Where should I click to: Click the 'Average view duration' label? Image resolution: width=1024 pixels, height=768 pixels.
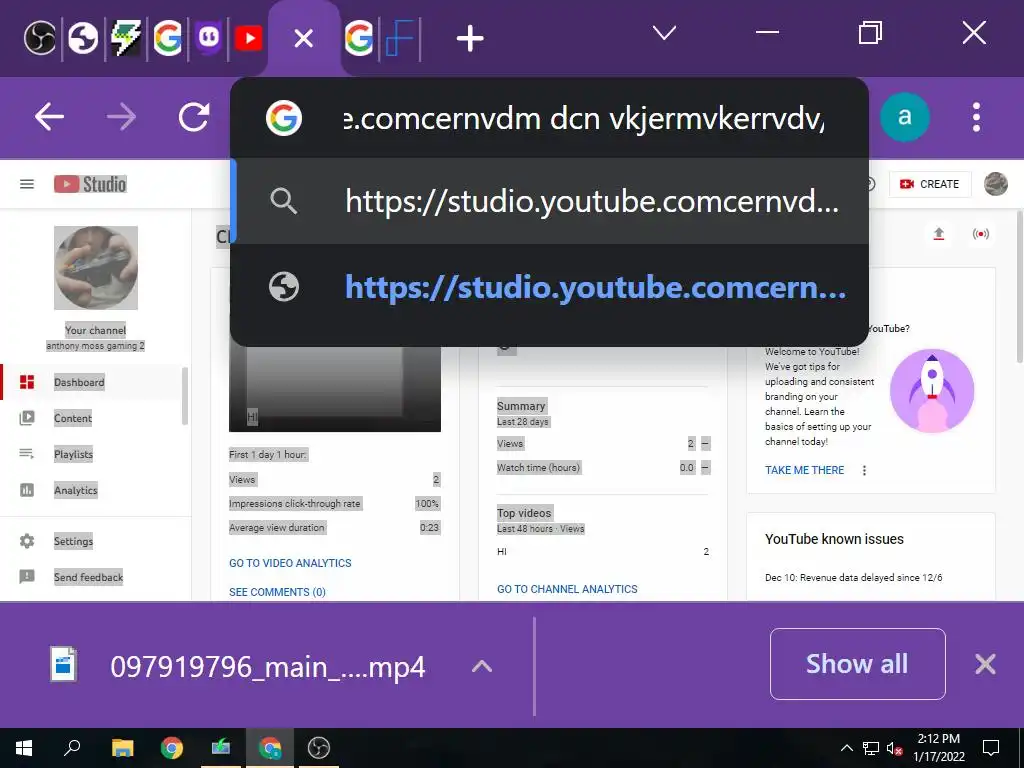pyautogui.click(x=277, y=528)
